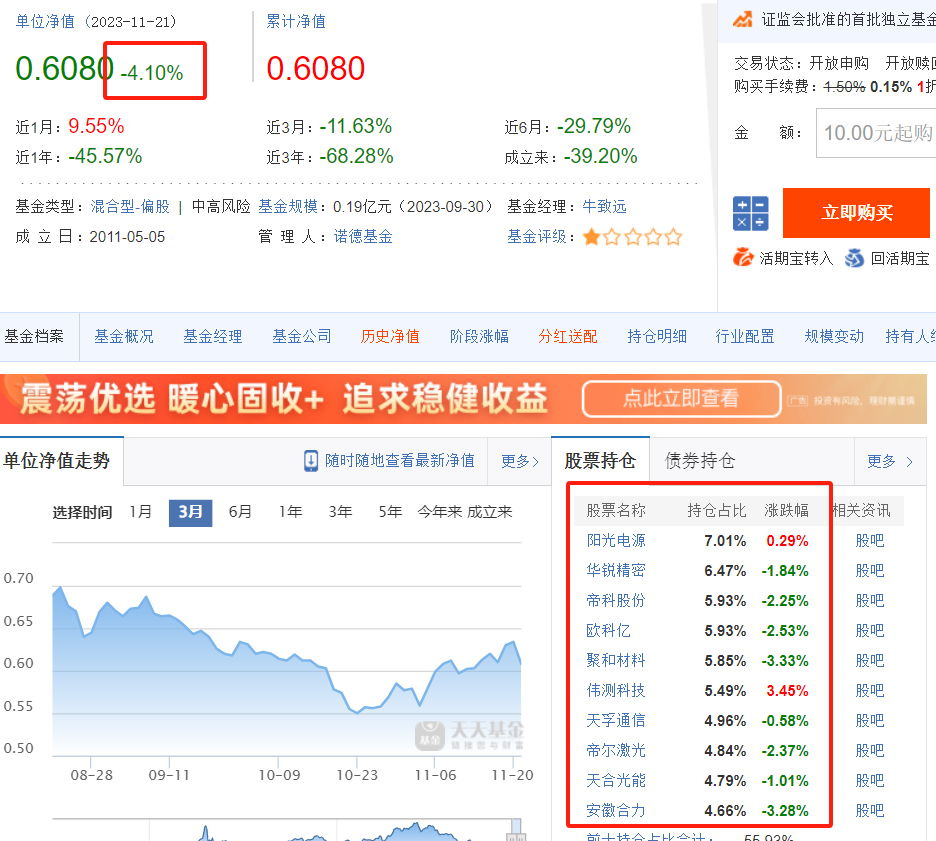Open the 累计净值 link

296,21
